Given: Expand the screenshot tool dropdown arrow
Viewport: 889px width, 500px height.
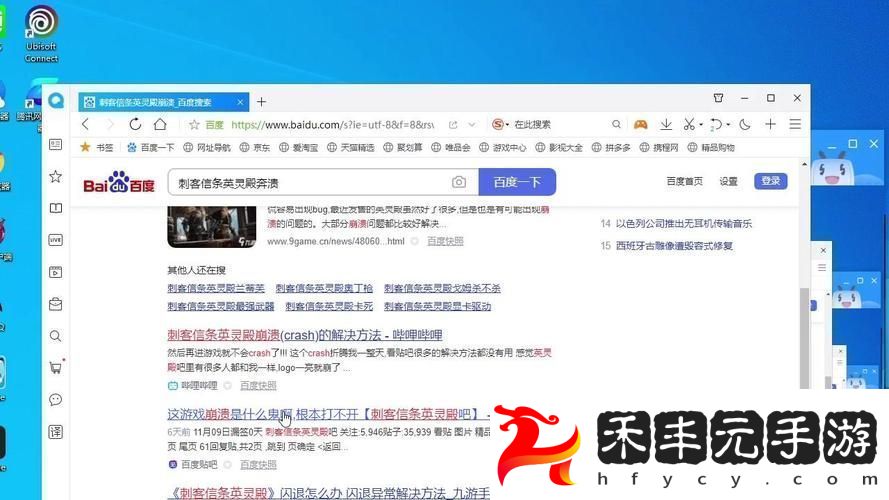Looking at the screenshot, I should (x=701, y=125).
